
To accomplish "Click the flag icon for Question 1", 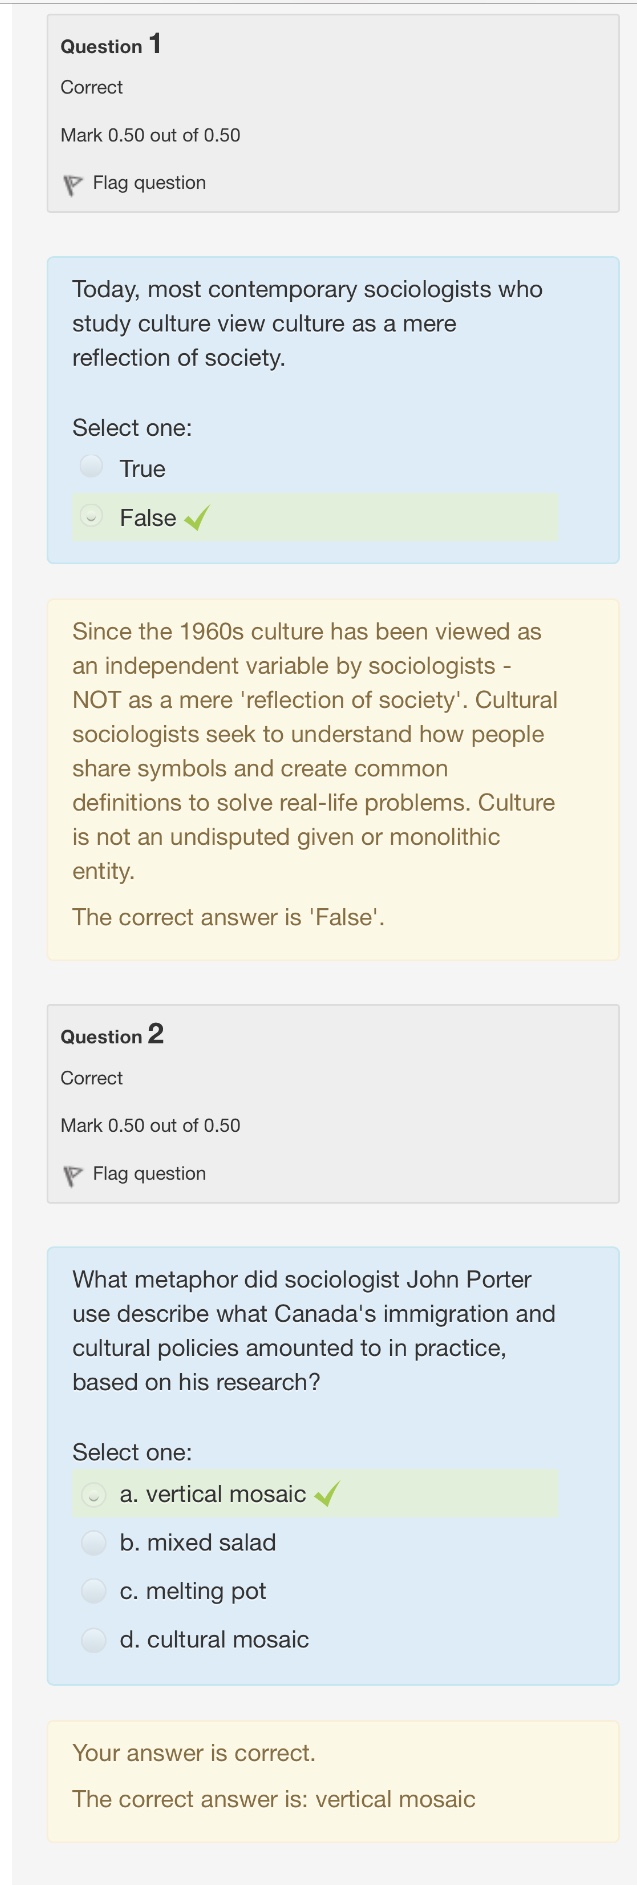I will [x=72, y=185].
